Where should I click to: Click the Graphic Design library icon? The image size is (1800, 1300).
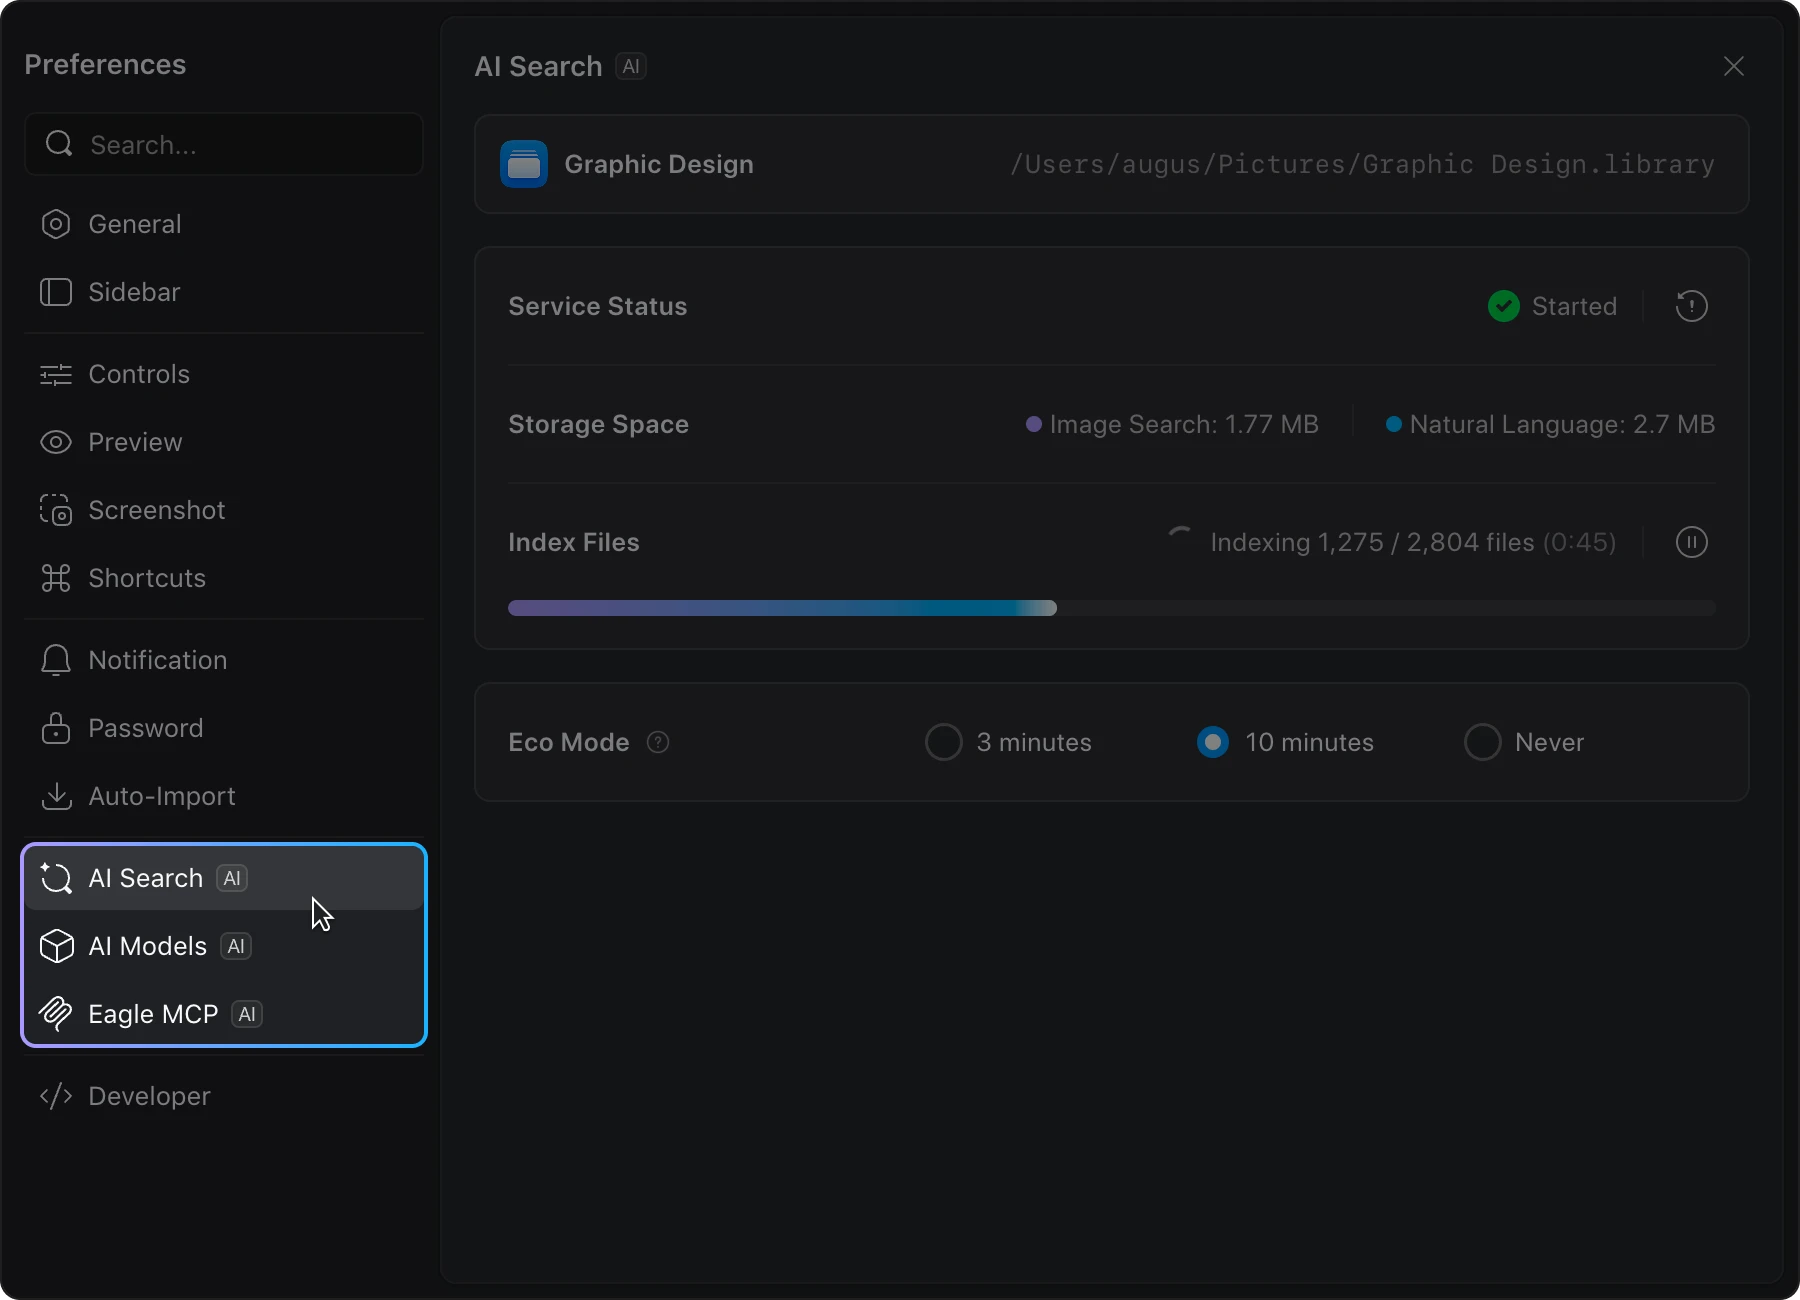coord(524,164)
